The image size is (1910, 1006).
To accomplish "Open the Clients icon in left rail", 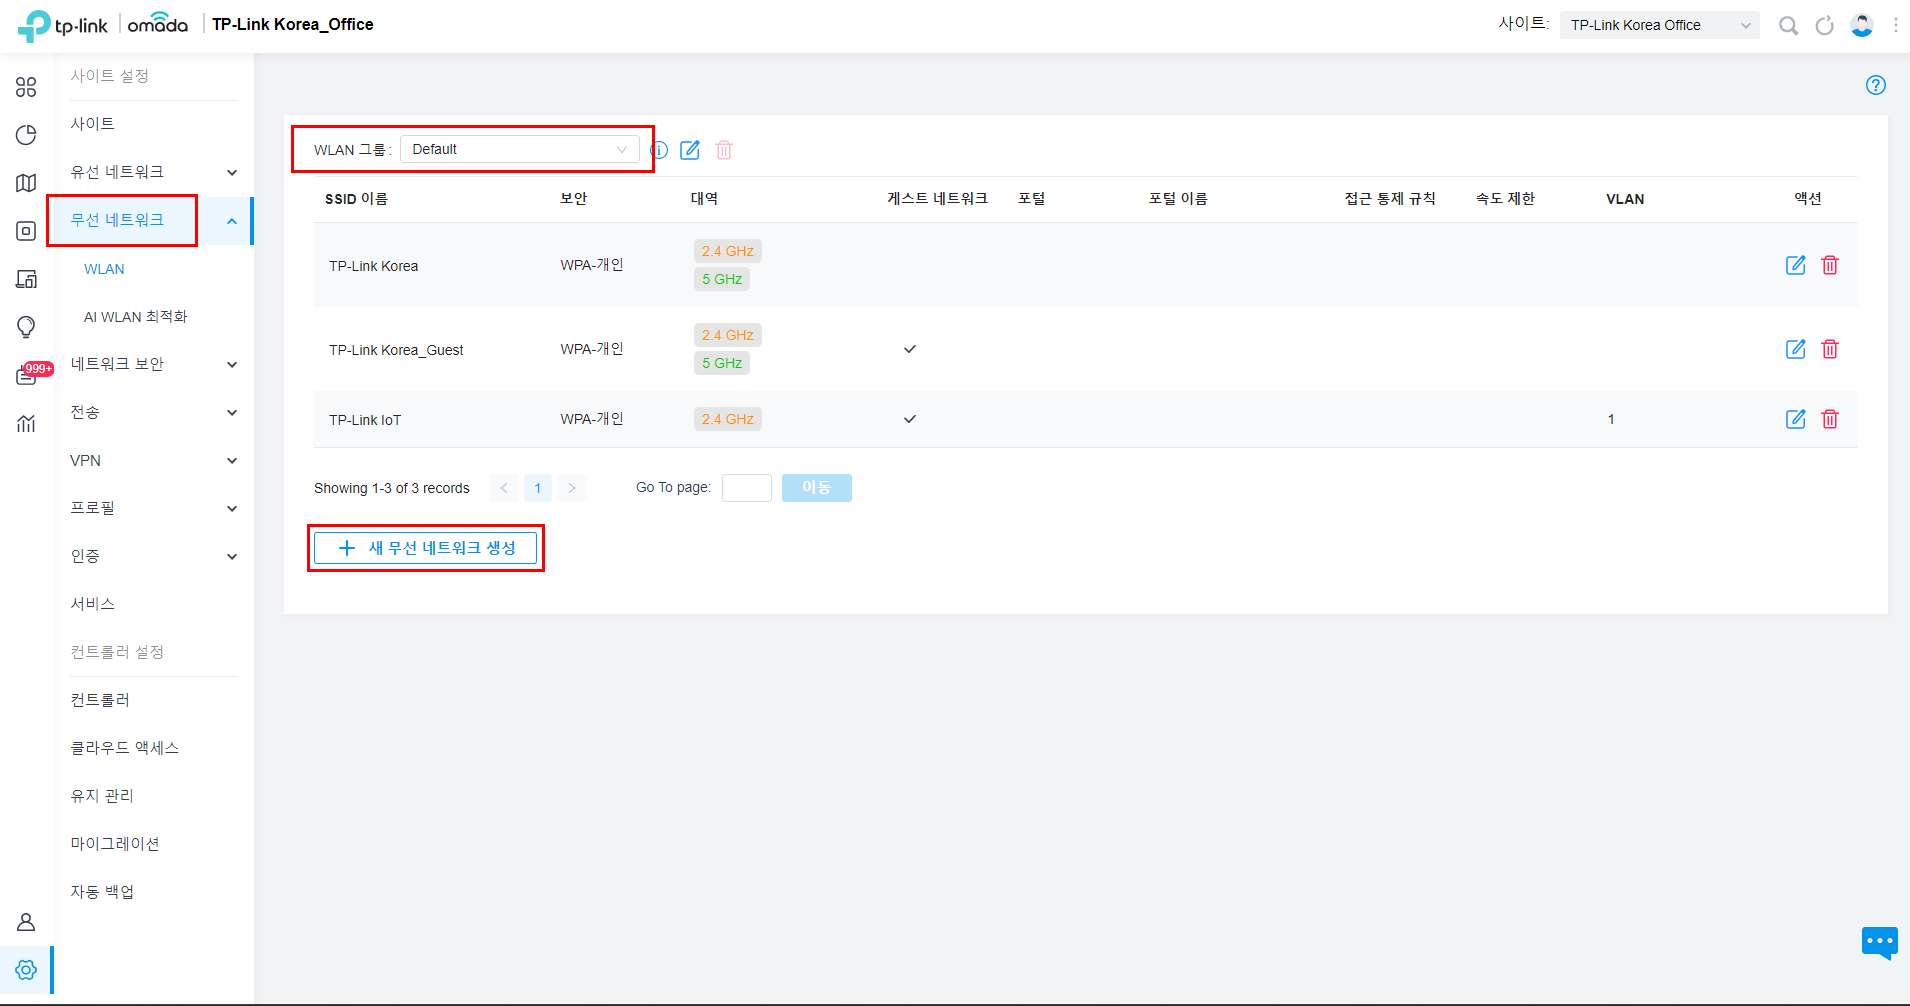I will (26, 279).
